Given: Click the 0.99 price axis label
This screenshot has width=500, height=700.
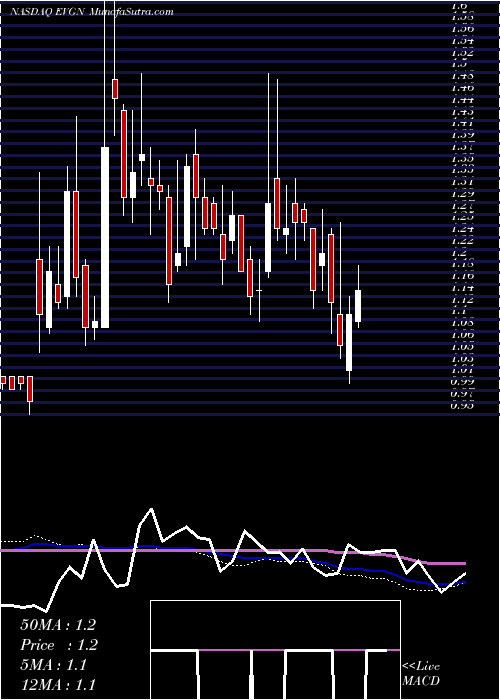Looking at the screenshot, I should click(x=462, y=382).
